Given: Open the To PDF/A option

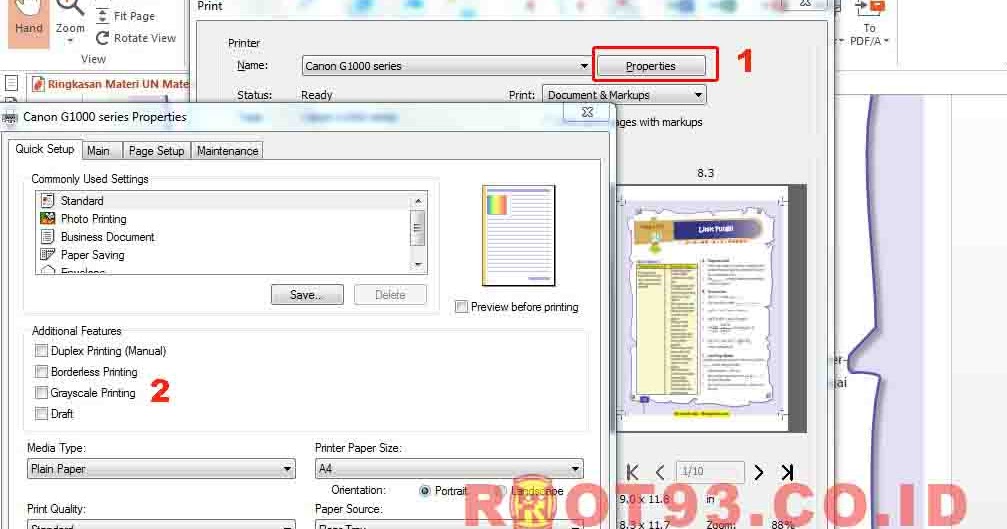Looking at the screenshot, I should point(869,26).
